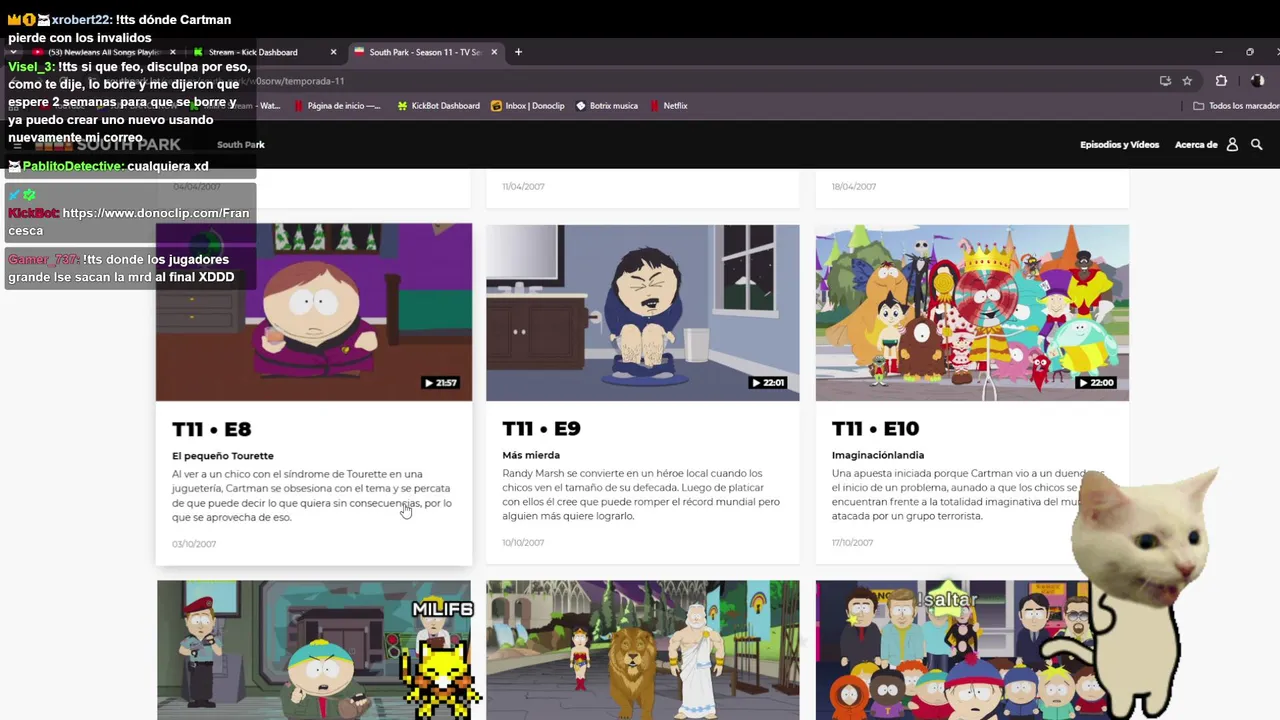Open Episodios y Videos menu
This screenshot has width=1280, height=720.
(1119, 145)
